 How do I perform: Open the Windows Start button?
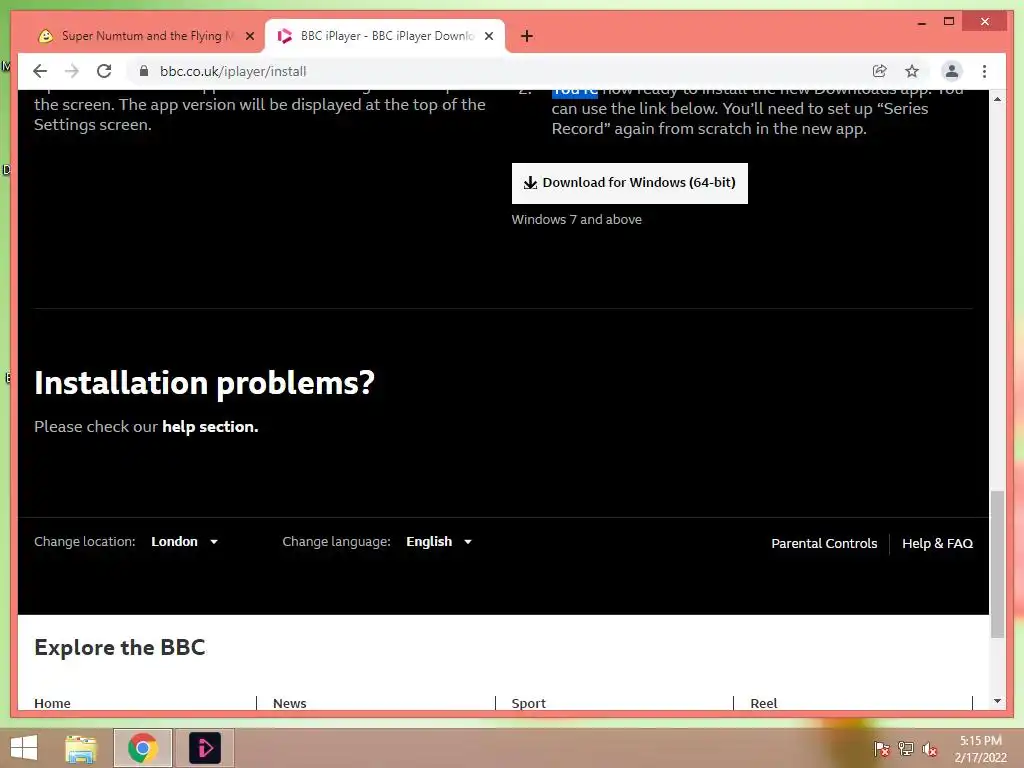pyautogui.click(x=24, y=748)
